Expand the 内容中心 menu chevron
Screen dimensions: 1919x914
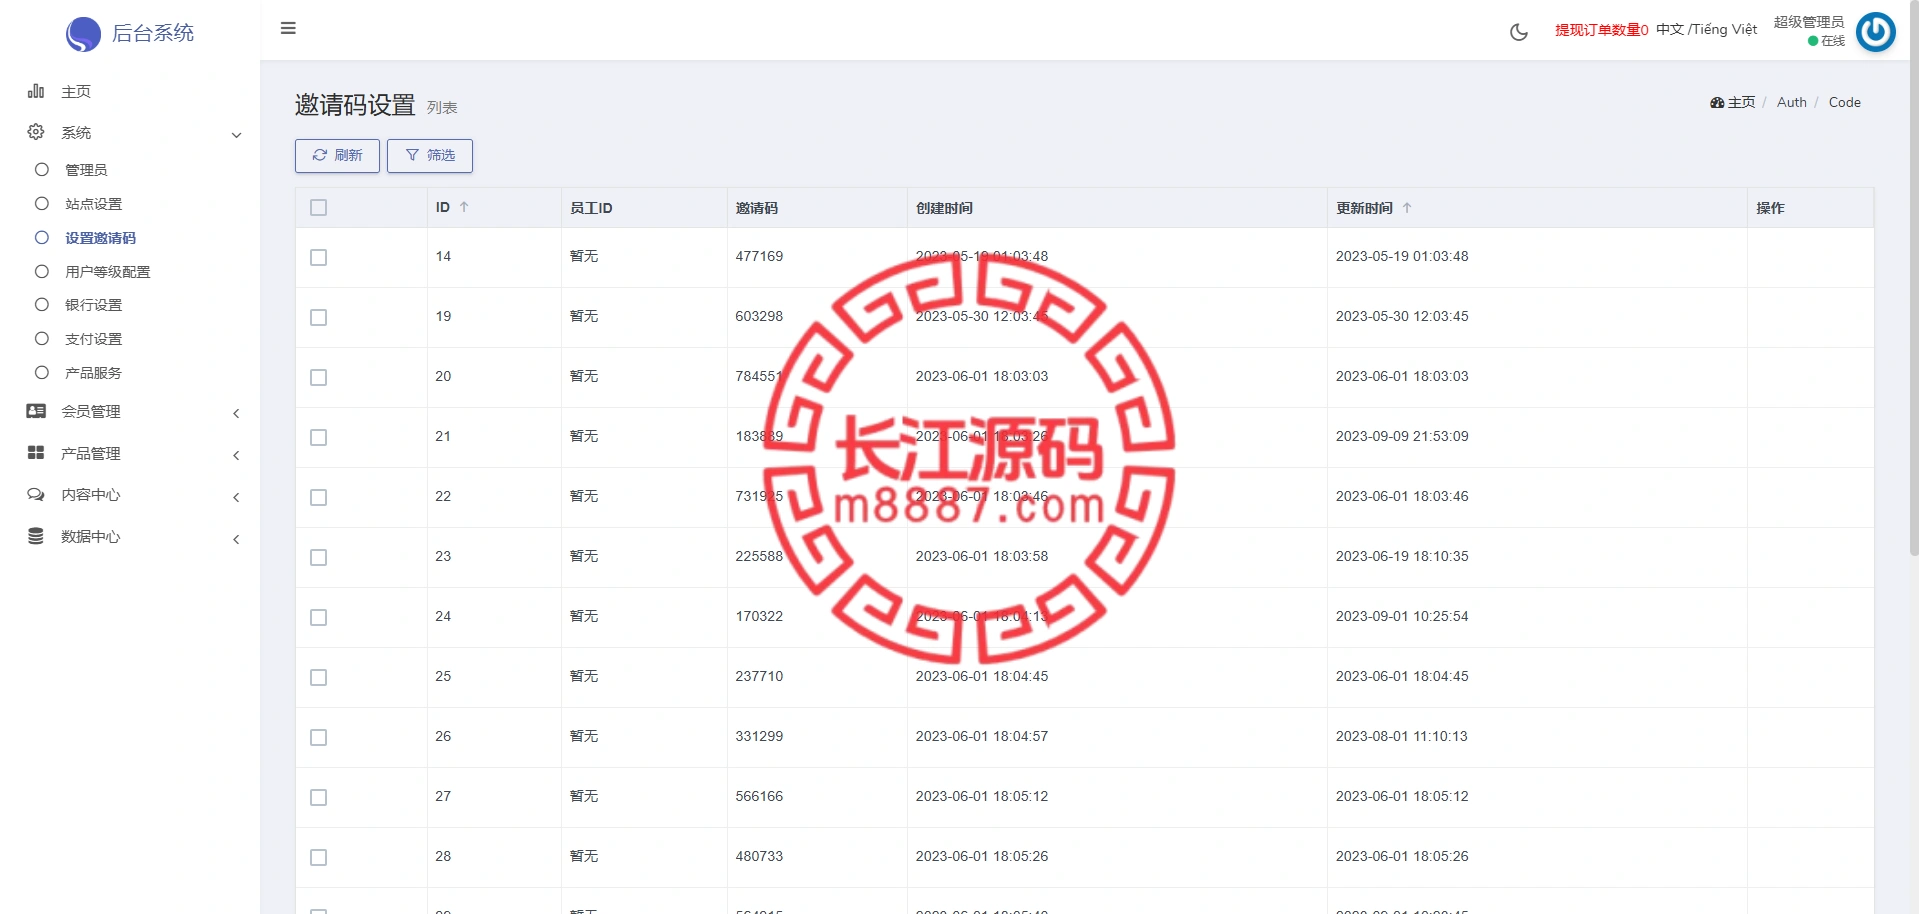[x=237, y=497]
